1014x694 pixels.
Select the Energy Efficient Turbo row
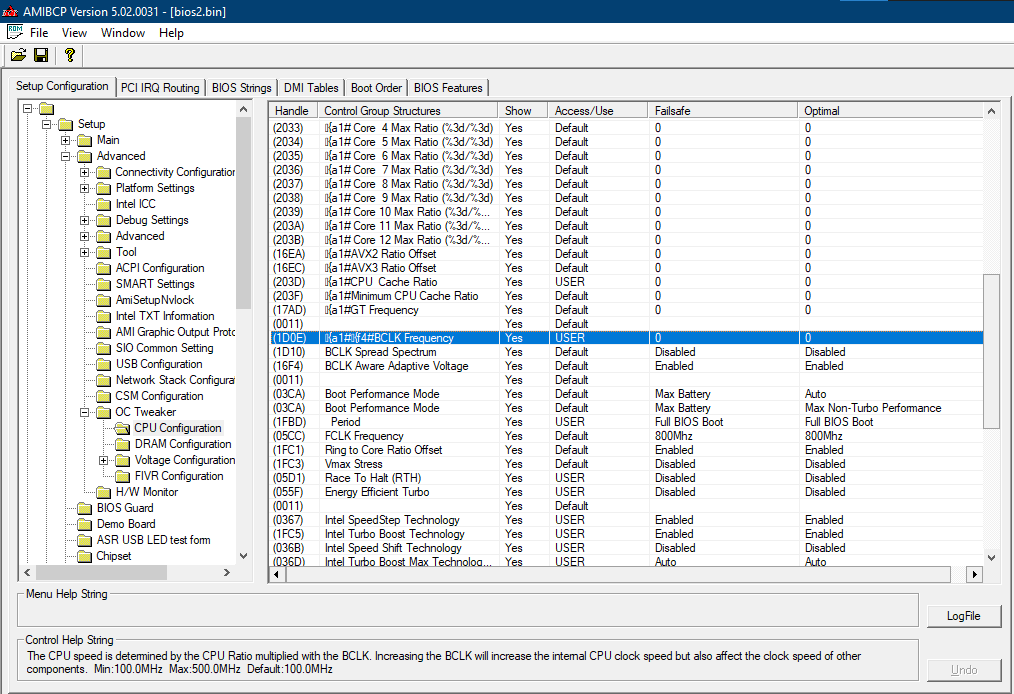click(626, 492)
